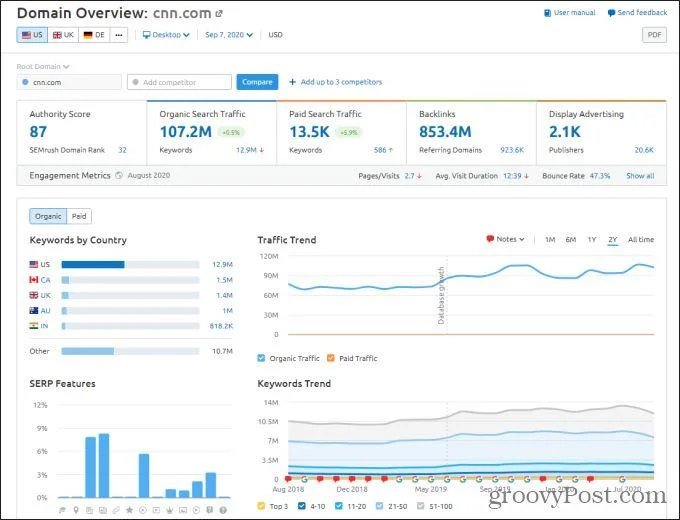This screenshot has width=680, height=520.
Task: Open cnn.com via the external link icon
Action: [219, 13]
